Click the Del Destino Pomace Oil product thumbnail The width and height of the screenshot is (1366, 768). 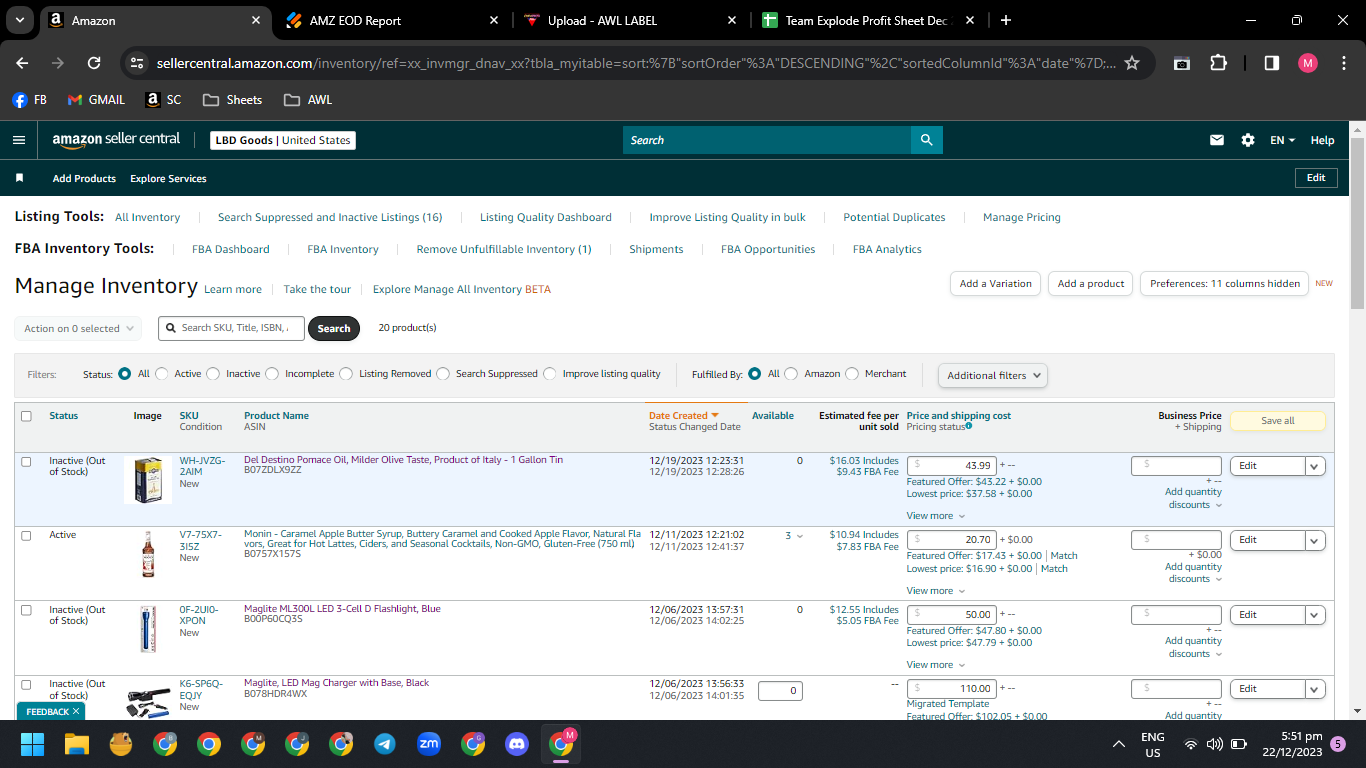[x=148, y=481]
